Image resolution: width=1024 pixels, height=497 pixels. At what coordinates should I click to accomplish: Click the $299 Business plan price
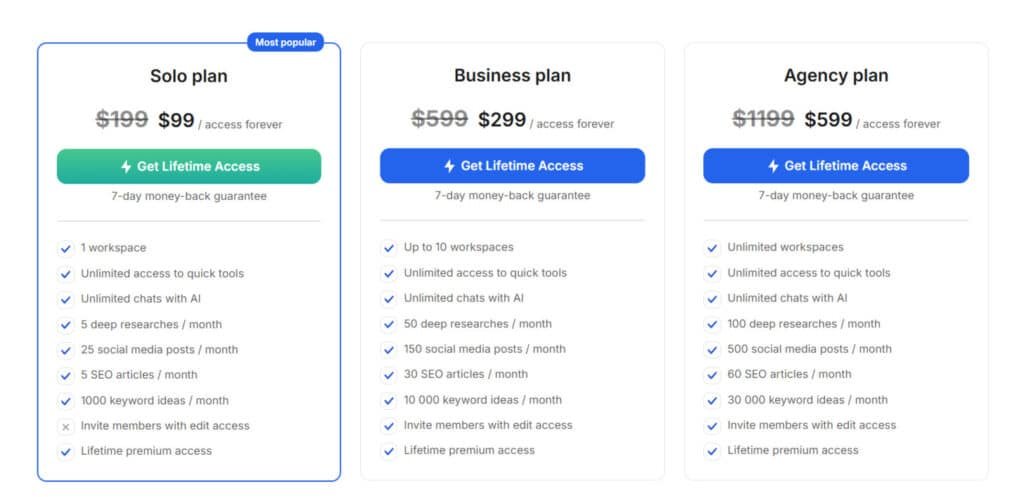(502, 120)
